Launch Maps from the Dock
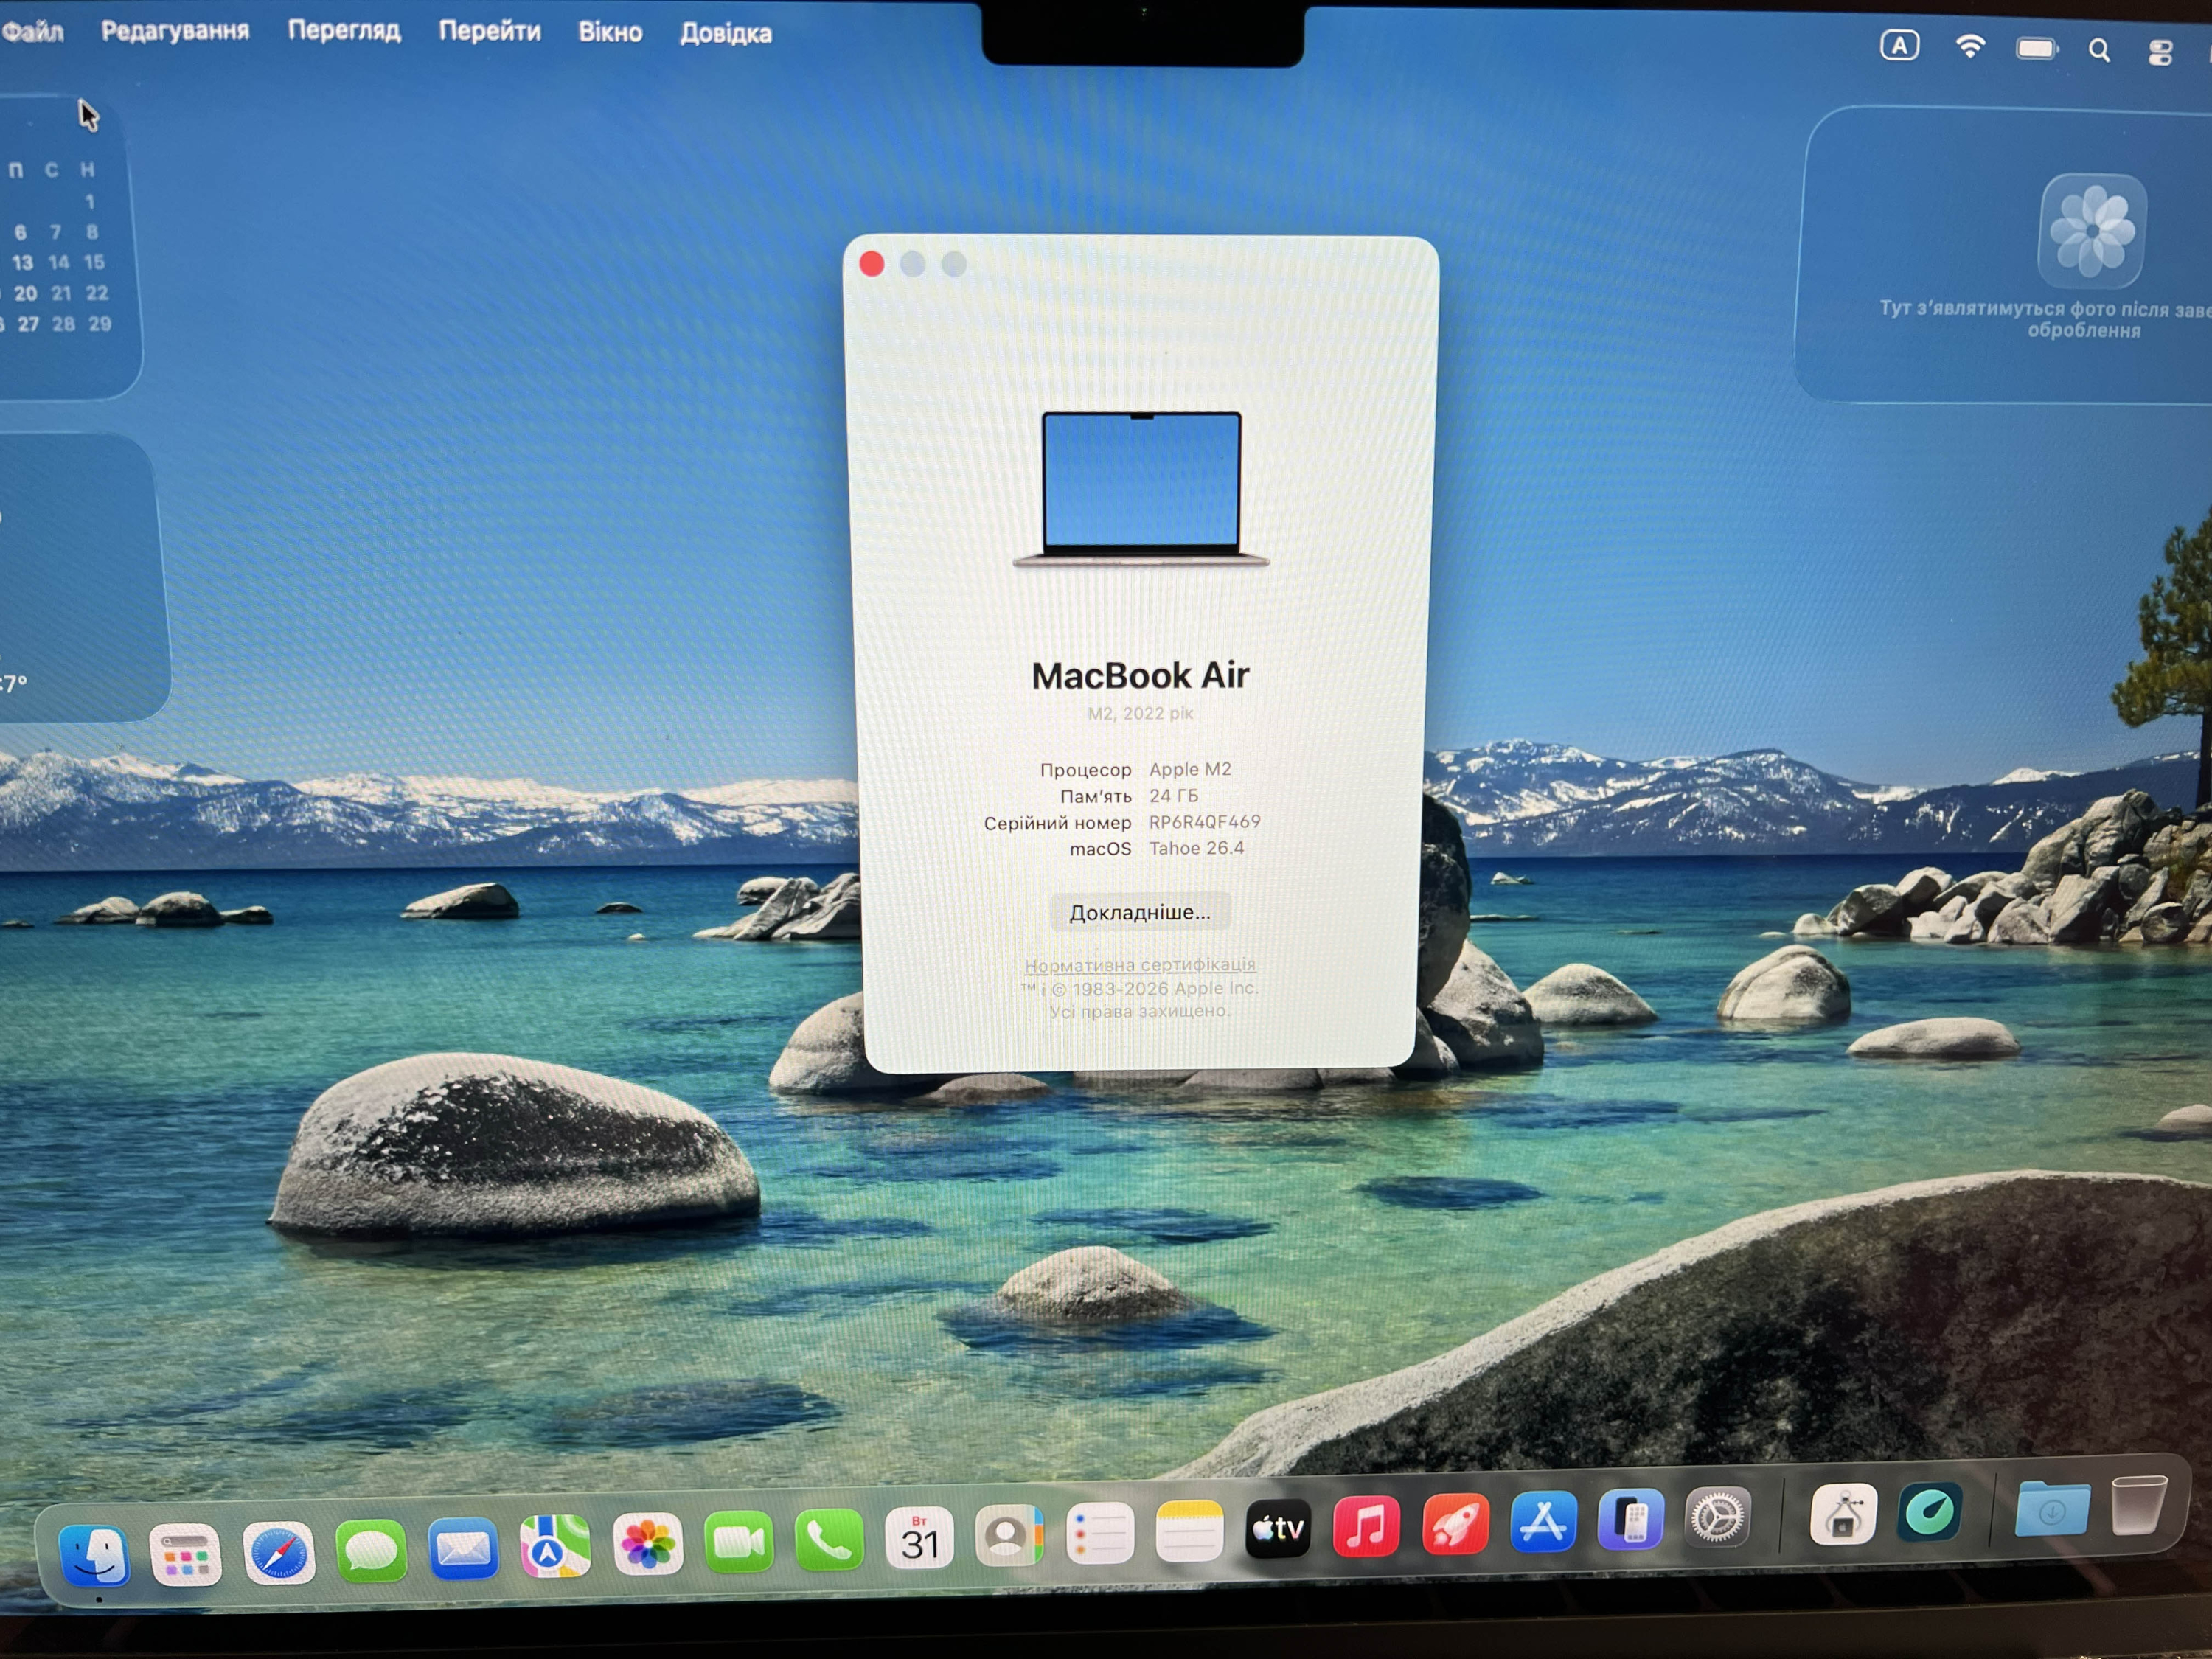Image resolution: width=2212 pixels, height=1659 pixels. [x=556, y=1547]
